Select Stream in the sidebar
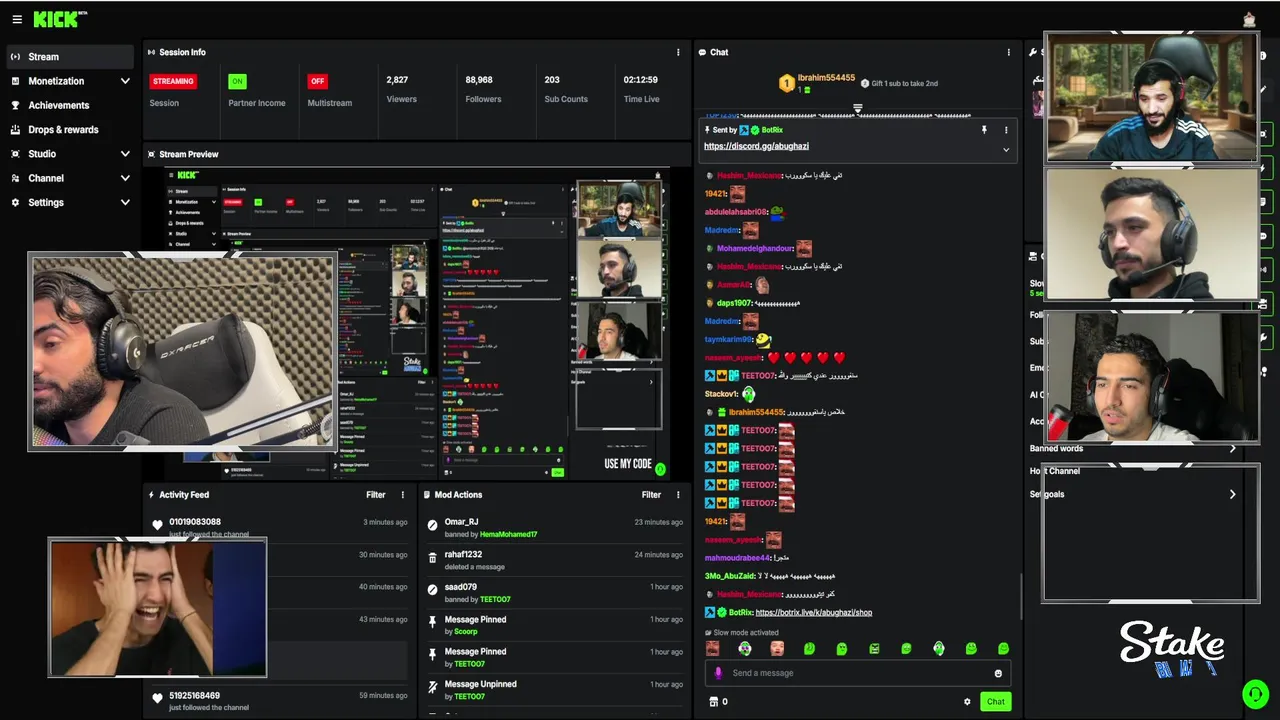 click(70, 57)
